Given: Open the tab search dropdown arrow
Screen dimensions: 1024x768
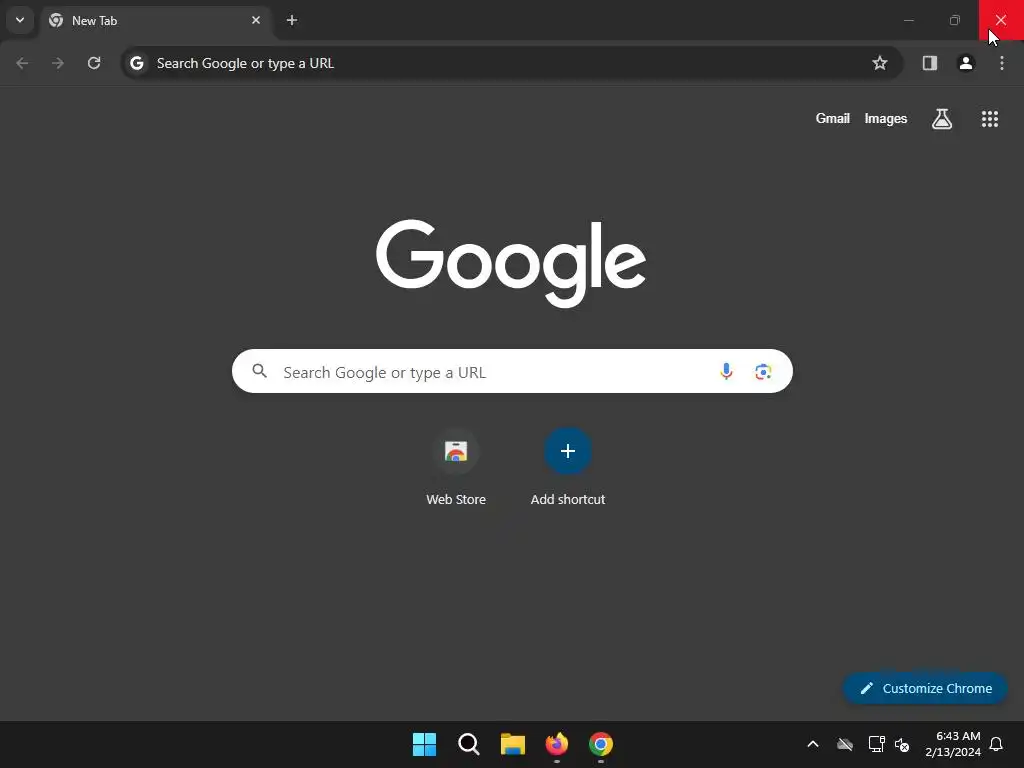Looking at the screenshot, I should click(x=20, y=20).
